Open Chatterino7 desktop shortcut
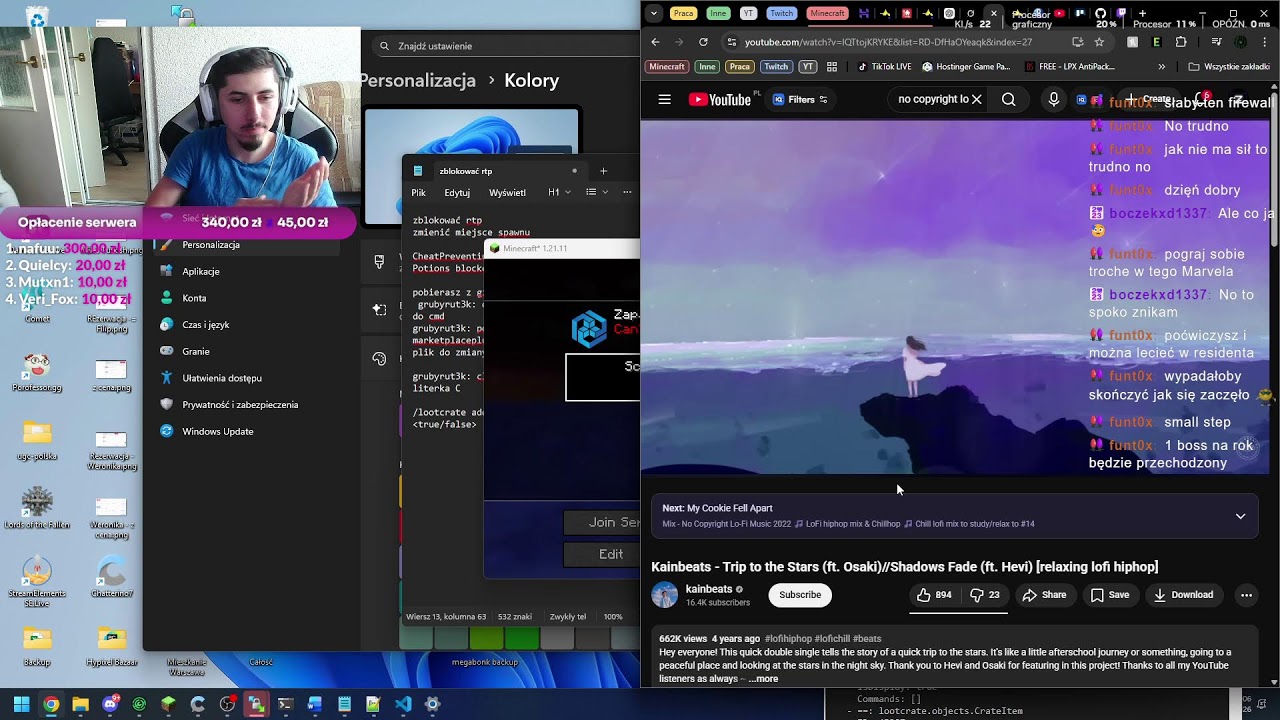Viewport: 1280px width, 720px height. click(111, 577)
